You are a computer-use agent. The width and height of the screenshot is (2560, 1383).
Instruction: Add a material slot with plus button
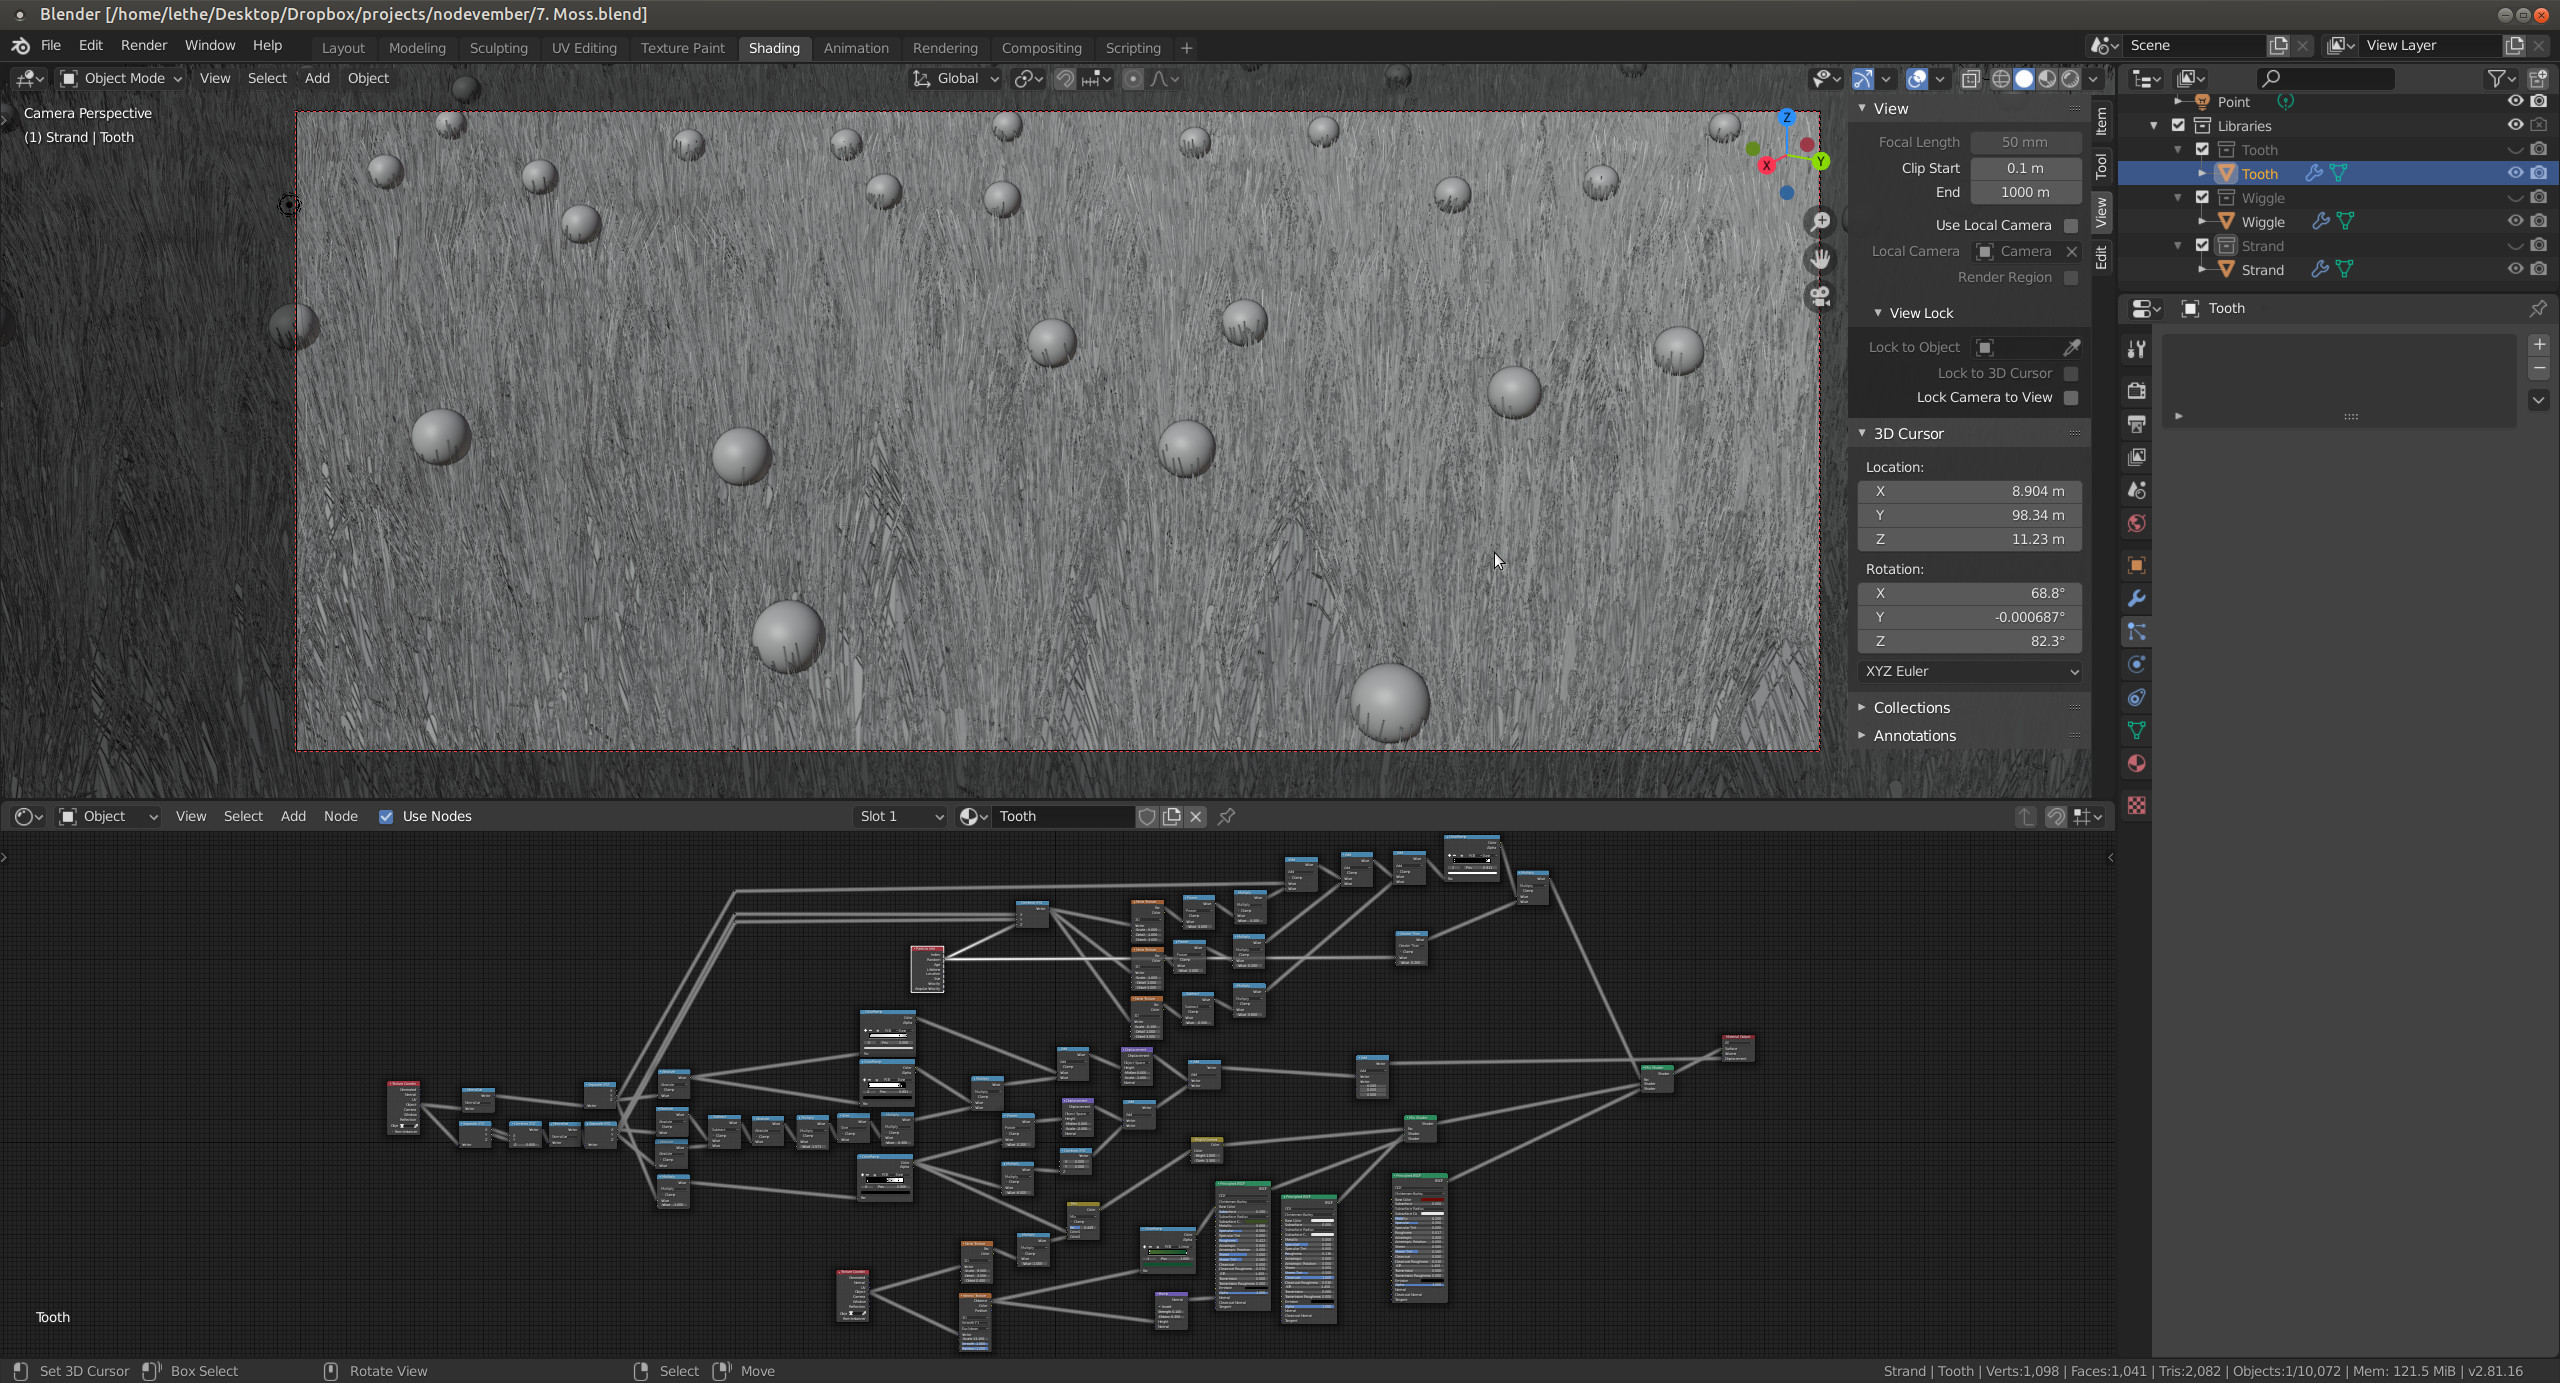[2539, 345]
